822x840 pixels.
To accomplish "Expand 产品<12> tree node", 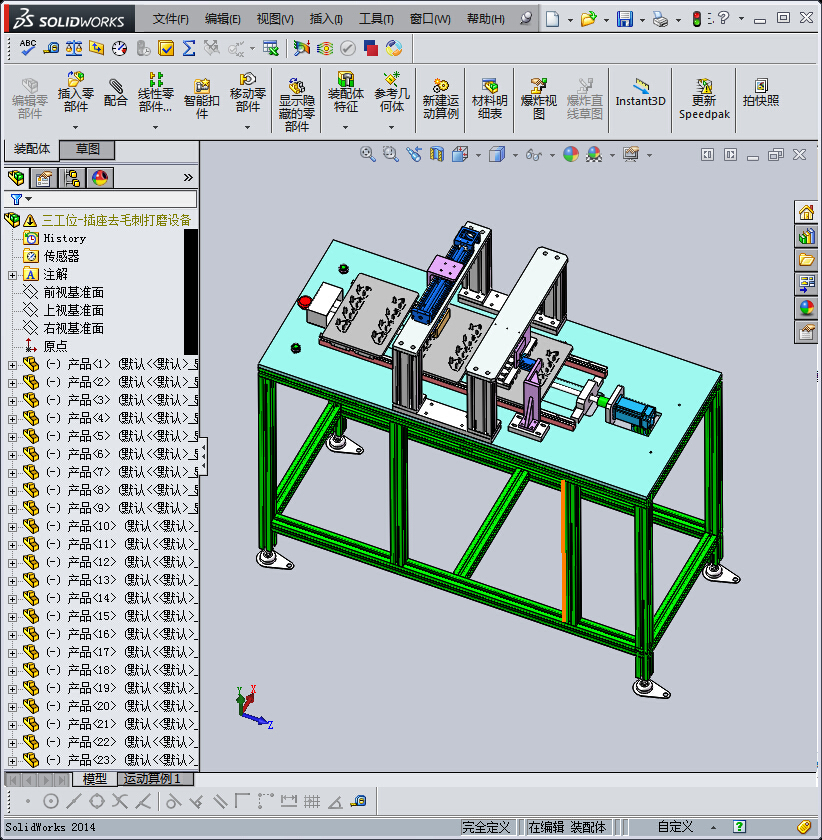I will (x=12, y=563).
